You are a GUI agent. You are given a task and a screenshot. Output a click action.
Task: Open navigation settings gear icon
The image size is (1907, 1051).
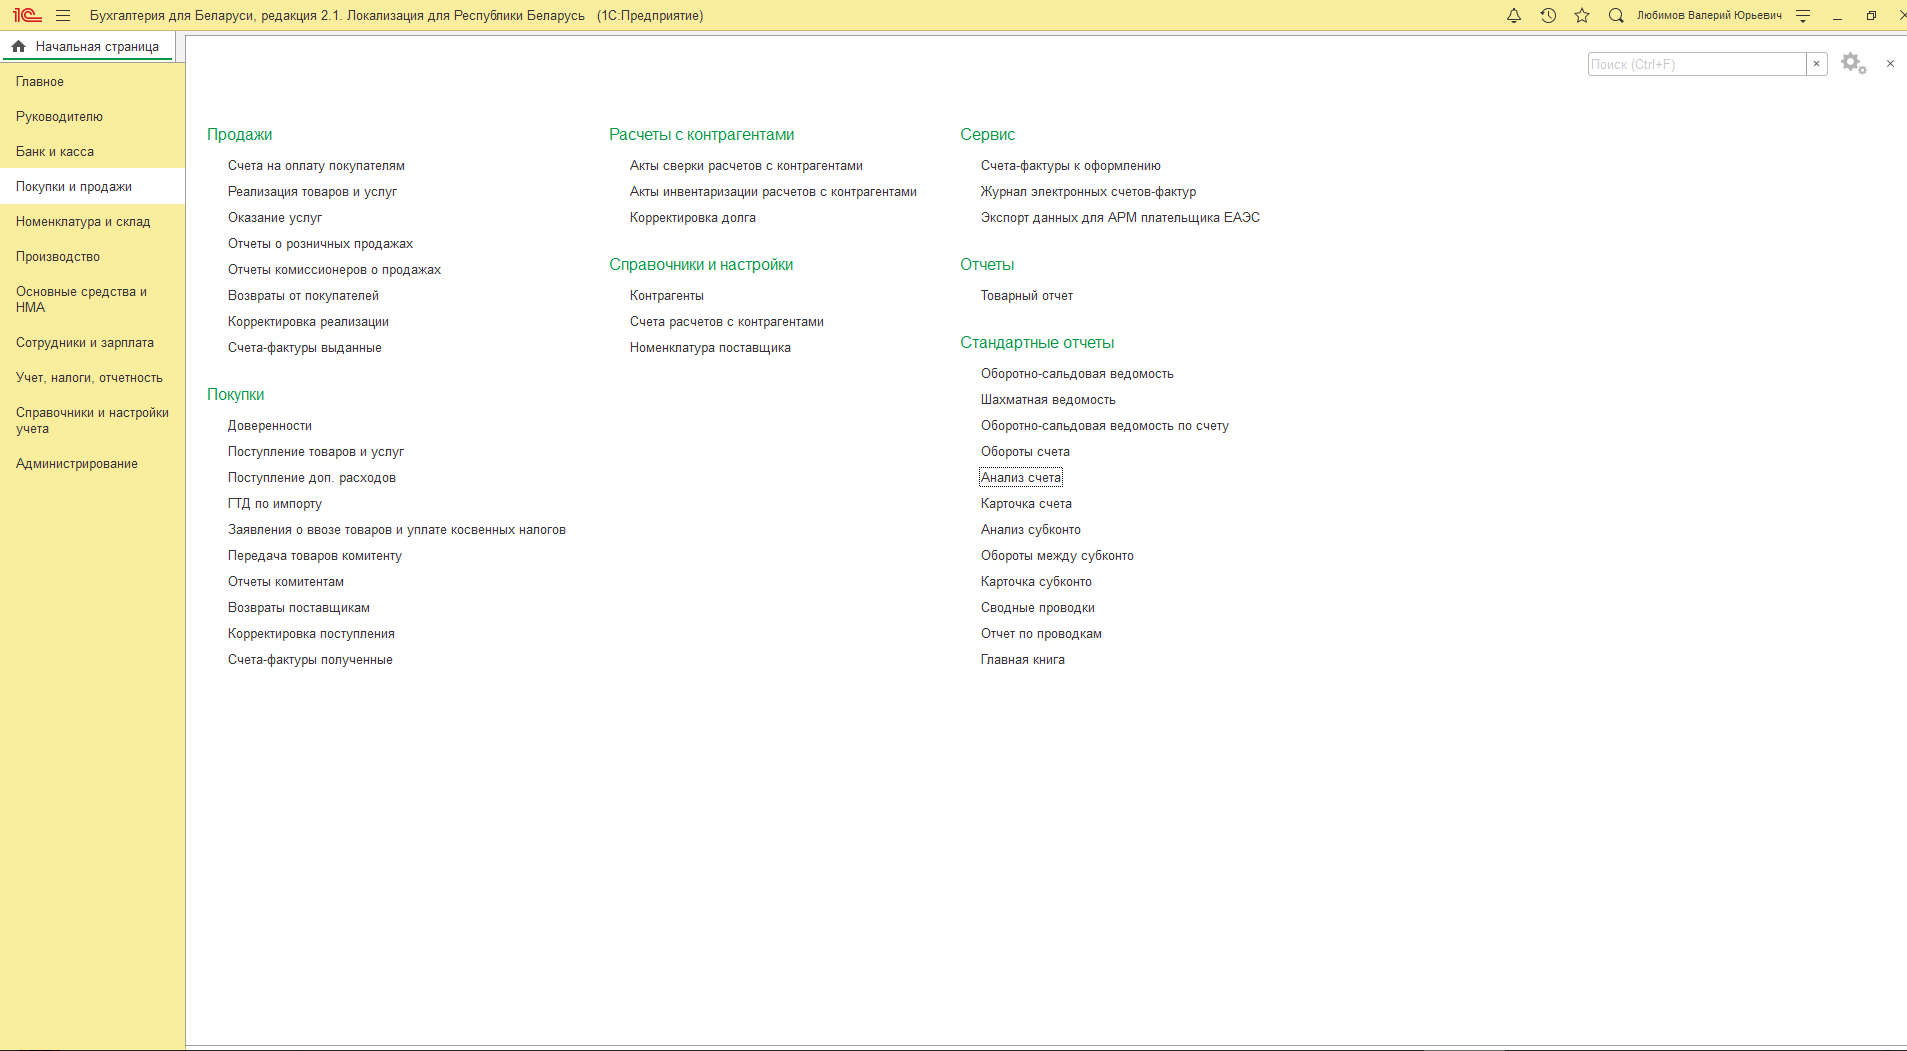pos(1853,64)
